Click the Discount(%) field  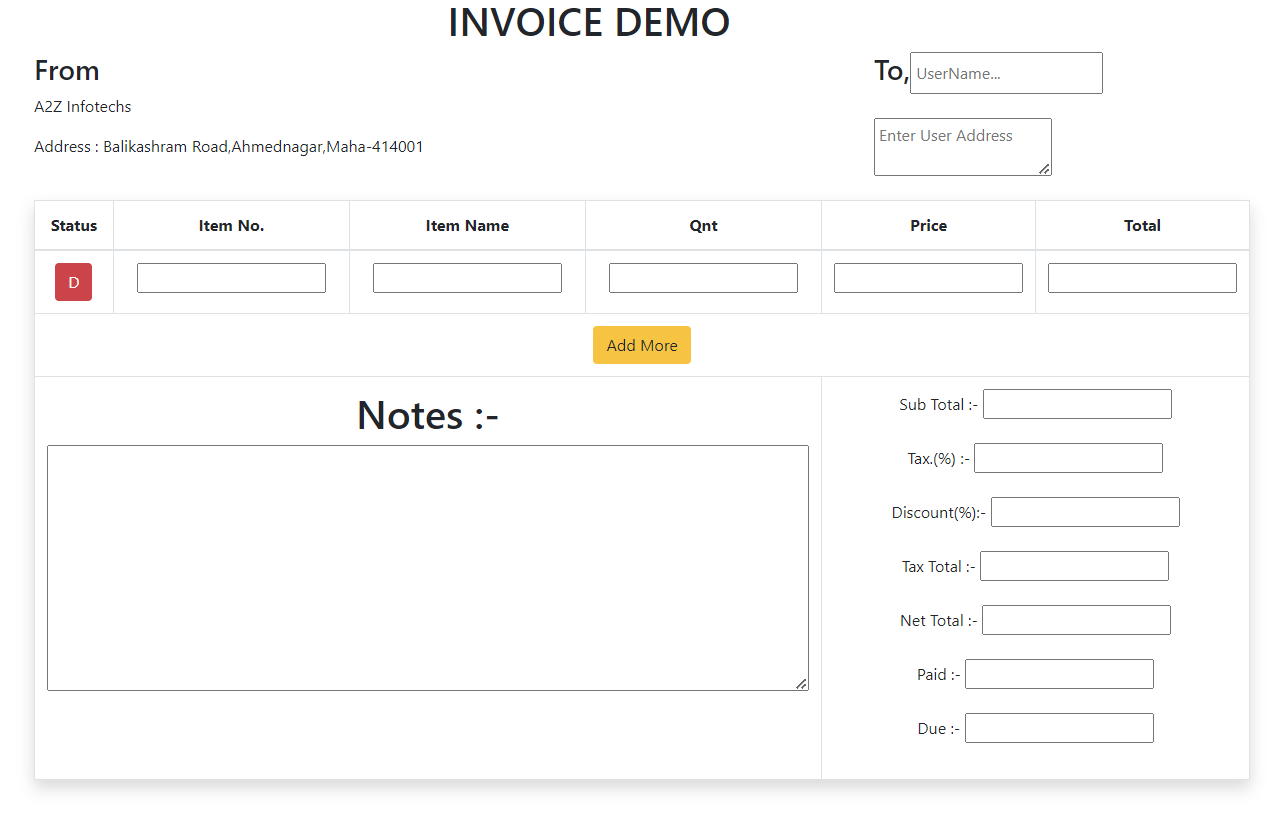tap(1085, 511)
